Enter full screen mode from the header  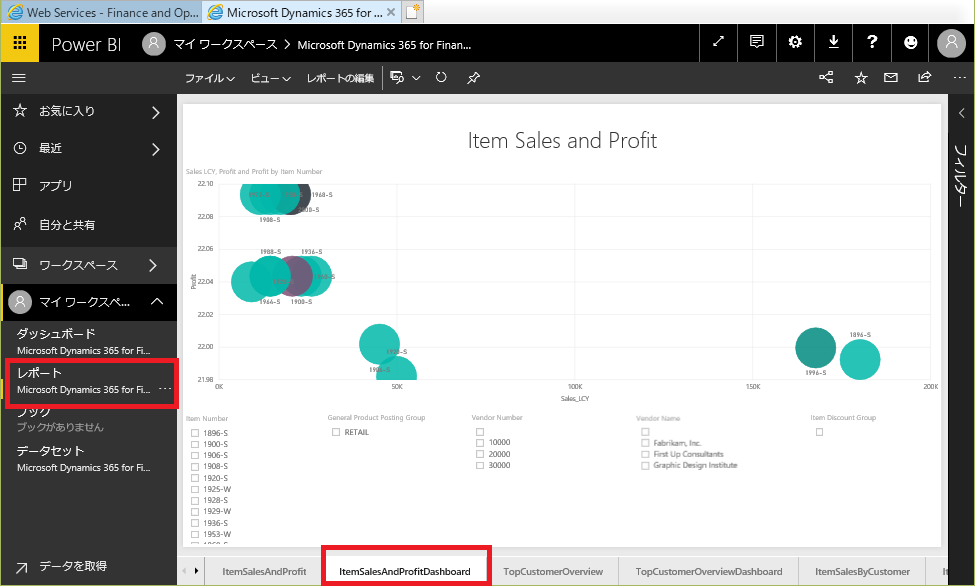pyautogui.click(x=718, y=42)
